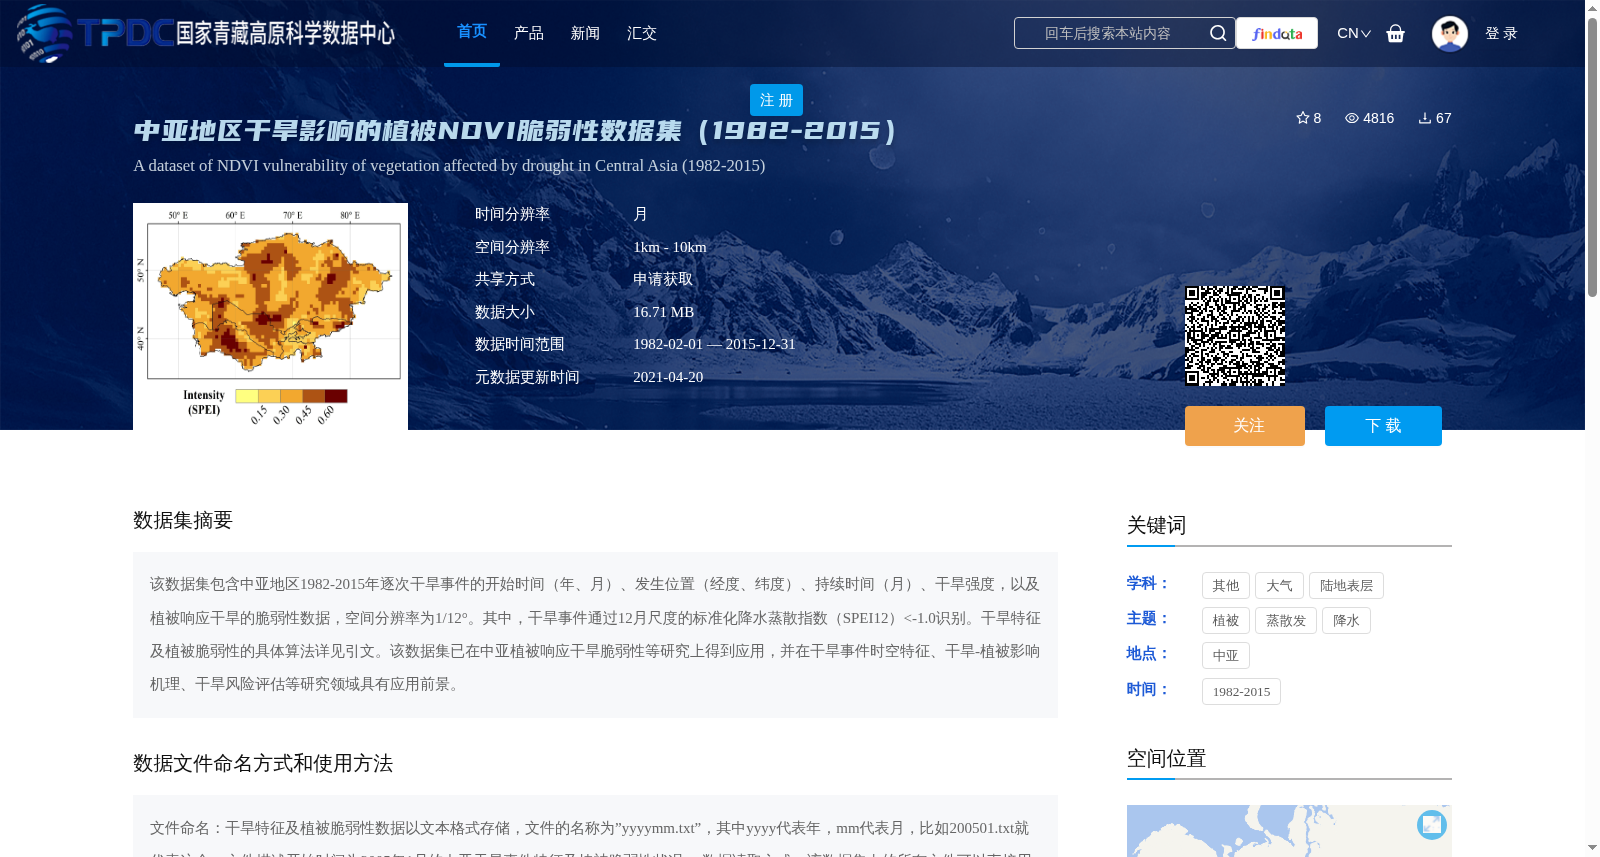Click the blue 下载 download button
1600x857 pixels.
1383,426
